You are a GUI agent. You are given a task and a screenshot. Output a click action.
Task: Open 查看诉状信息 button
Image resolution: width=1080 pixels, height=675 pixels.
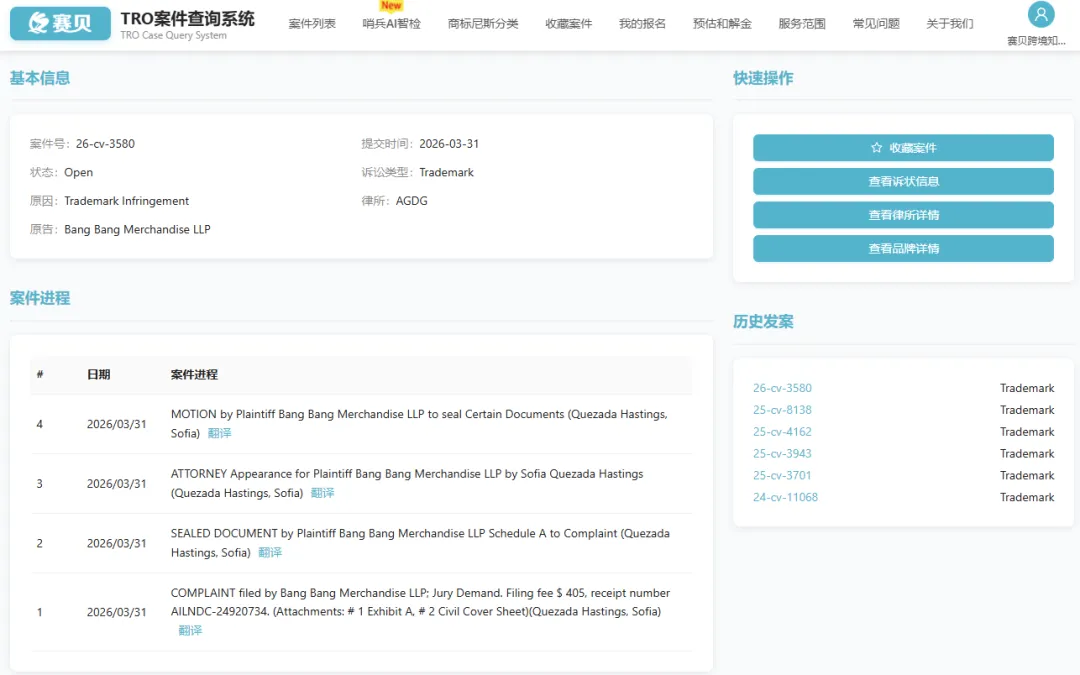[x=902, y=182]
